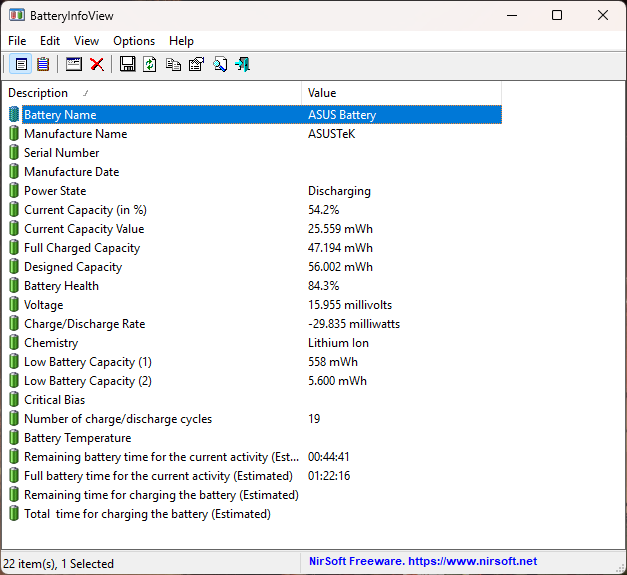
Task: Click the Lithium Ion value
Action: pyautogui.click(x=338, y=343)
